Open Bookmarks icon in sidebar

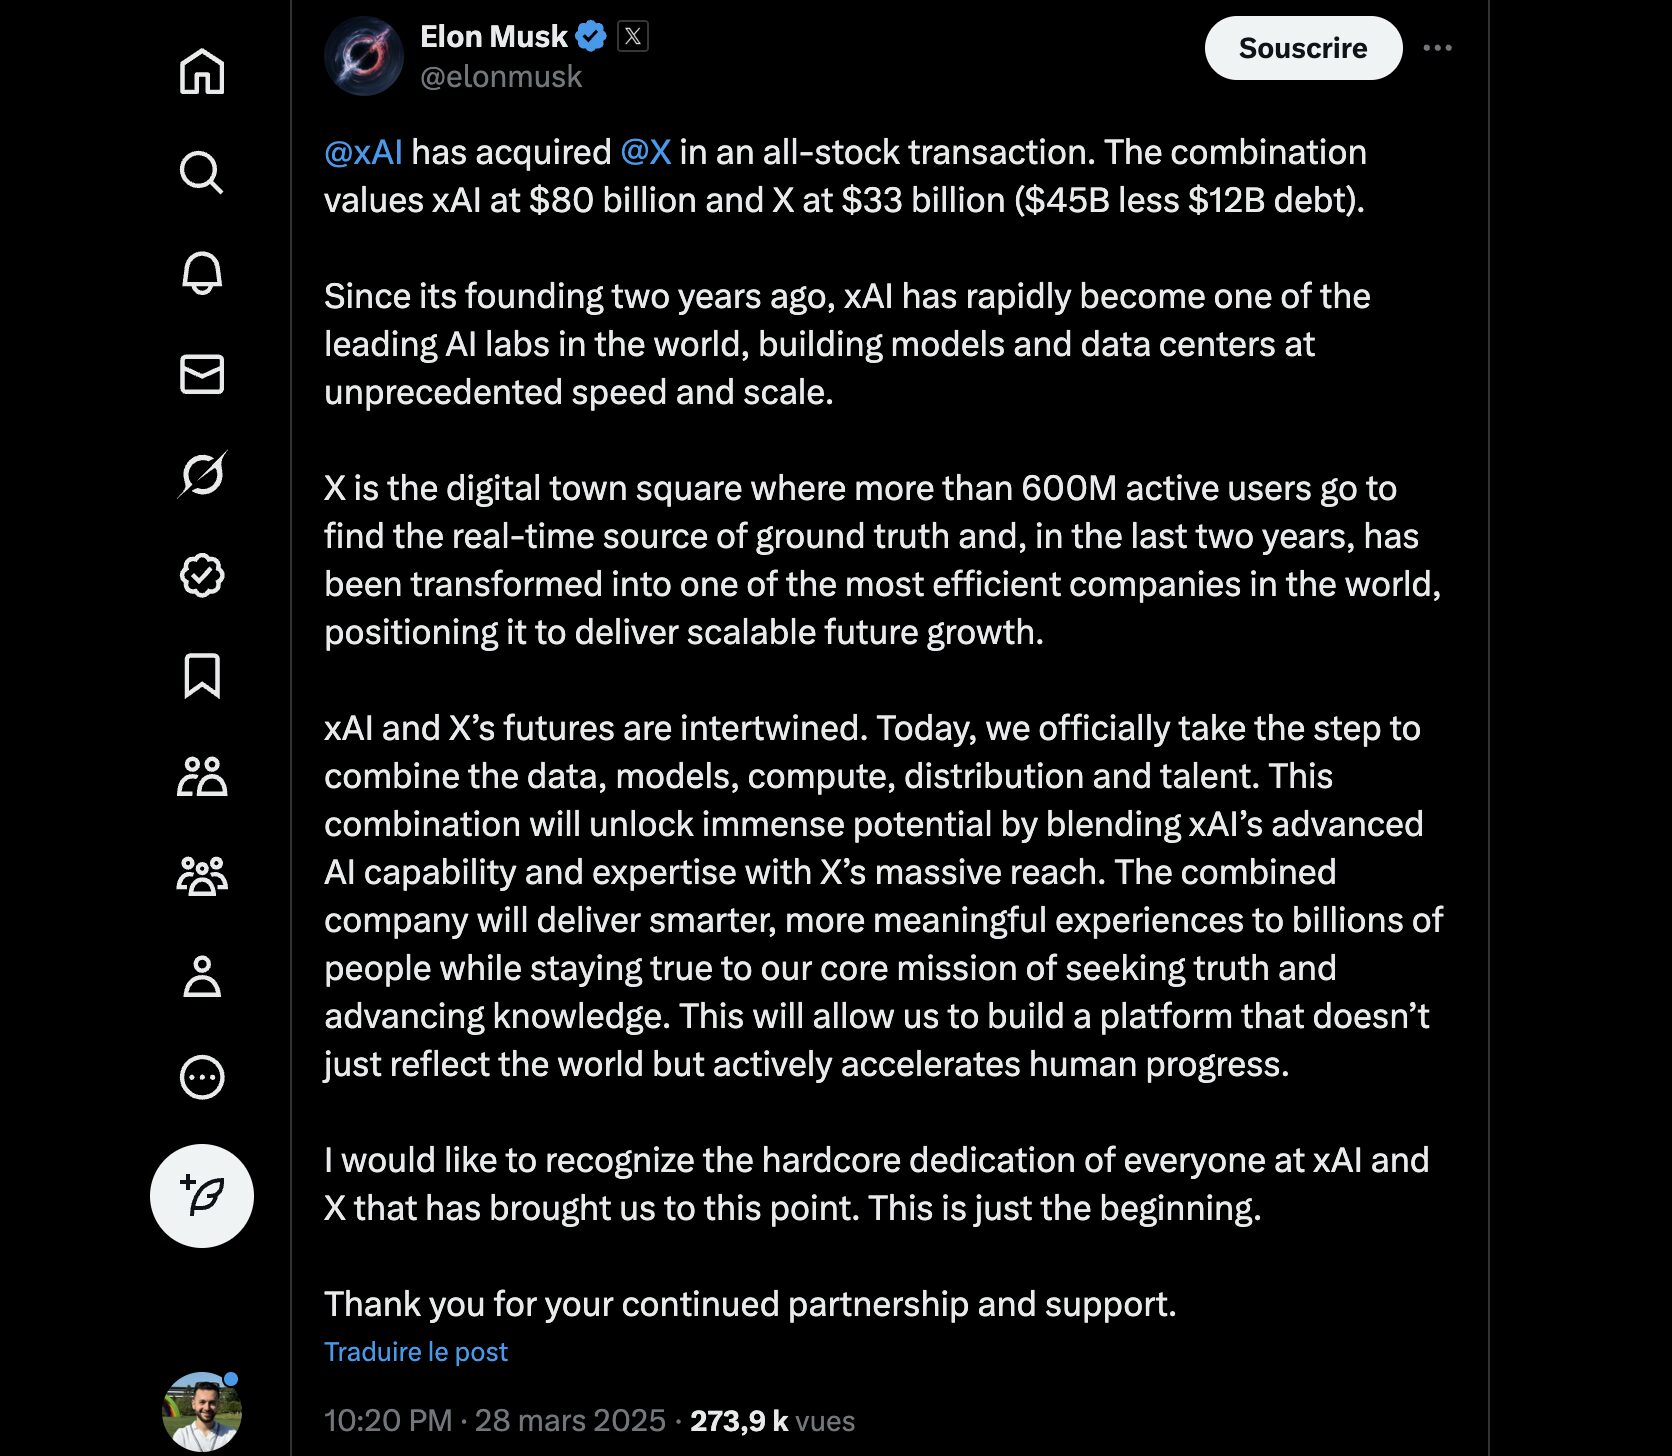[x=202, y=676]
